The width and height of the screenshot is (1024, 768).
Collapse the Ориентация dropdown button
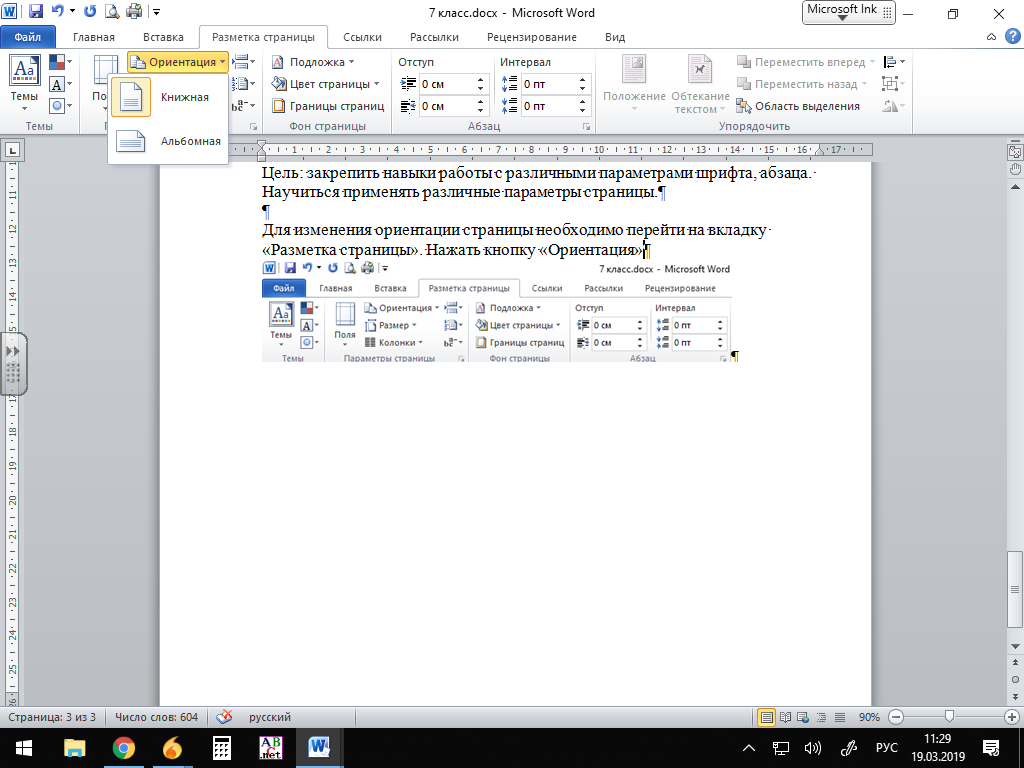click(178, 62)
